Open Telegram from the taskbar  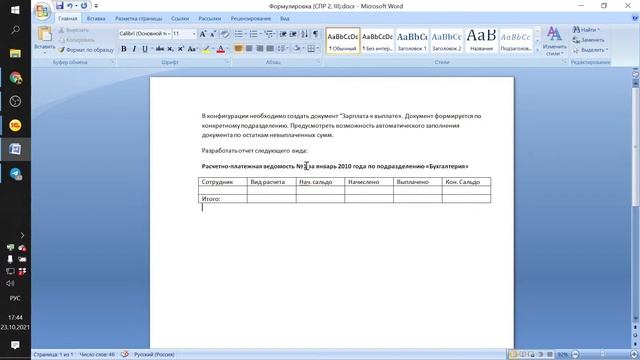(x=16, y=174)
